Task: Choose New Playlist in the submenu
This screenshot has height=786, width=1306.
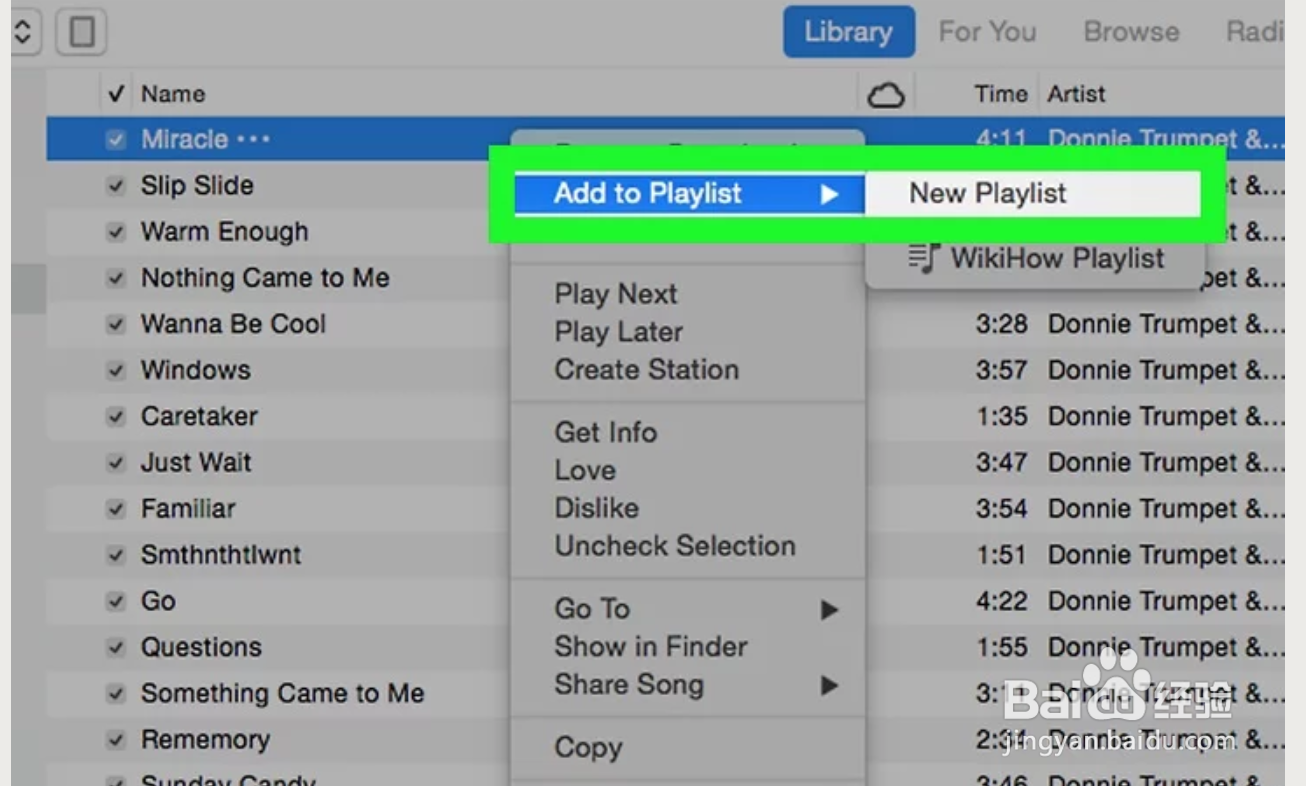Action: 988,193
